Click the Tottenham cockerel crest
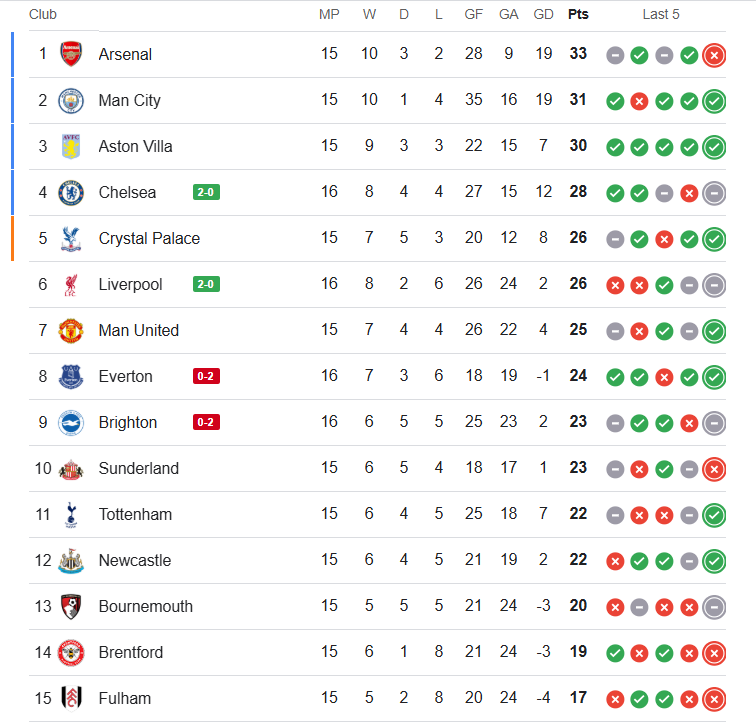 [x=71, y=515]
